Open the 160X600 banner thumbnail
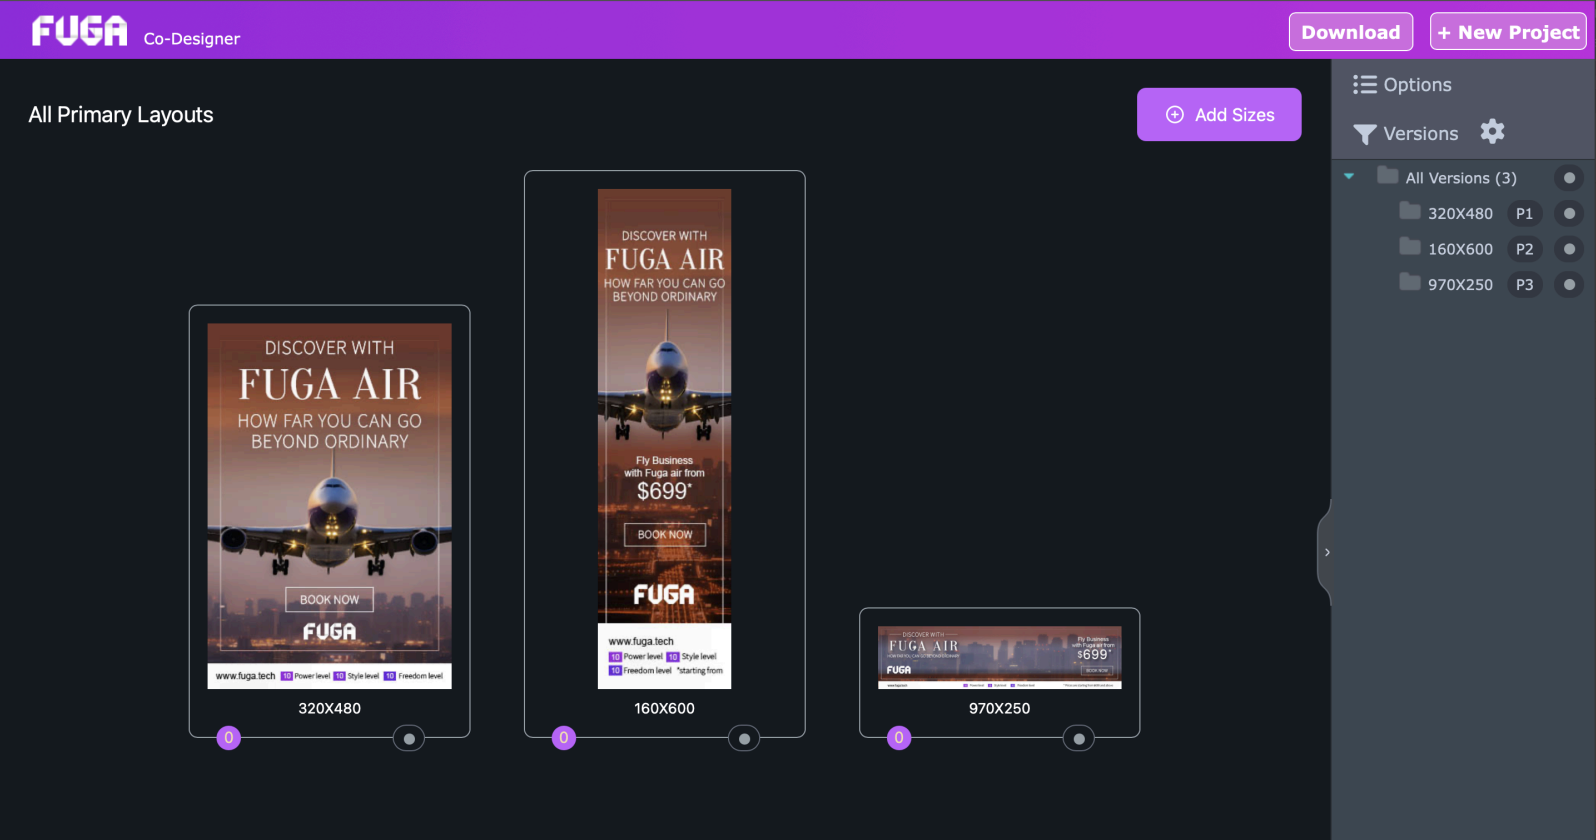This screenshot has height=840, width=1596. click(664, 439)
